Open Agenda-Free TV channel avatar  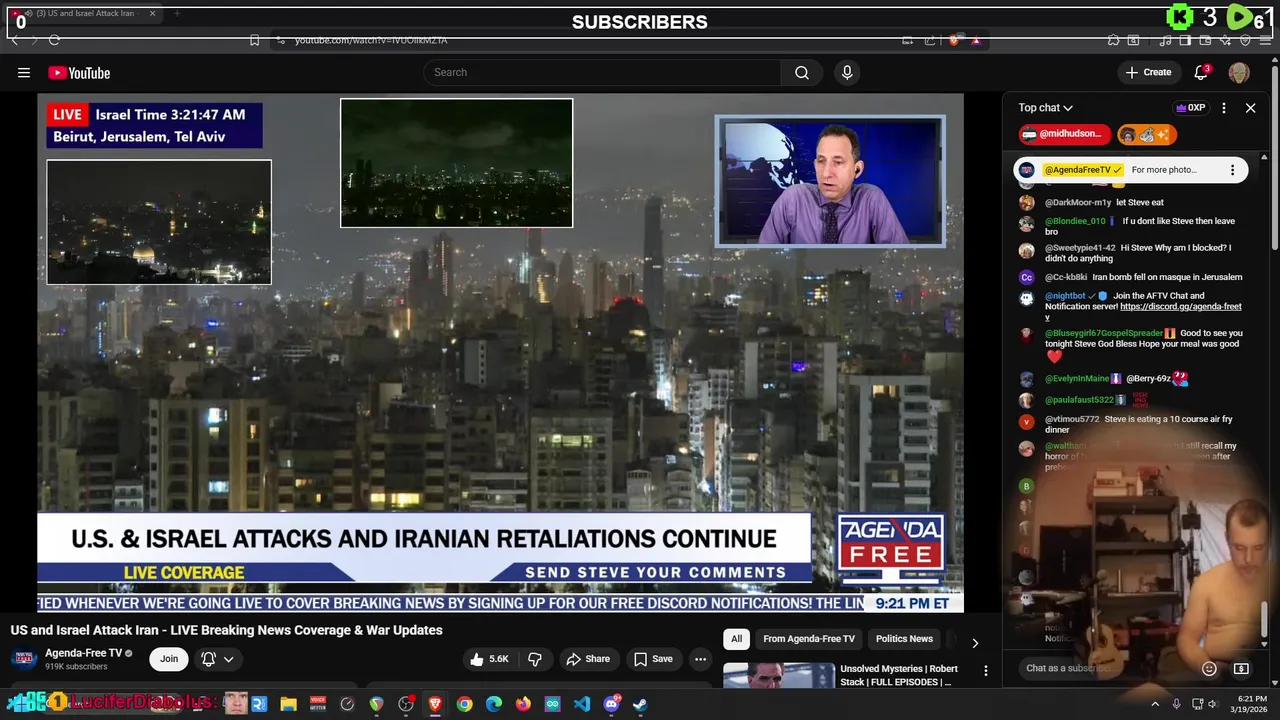coord(25,658)
